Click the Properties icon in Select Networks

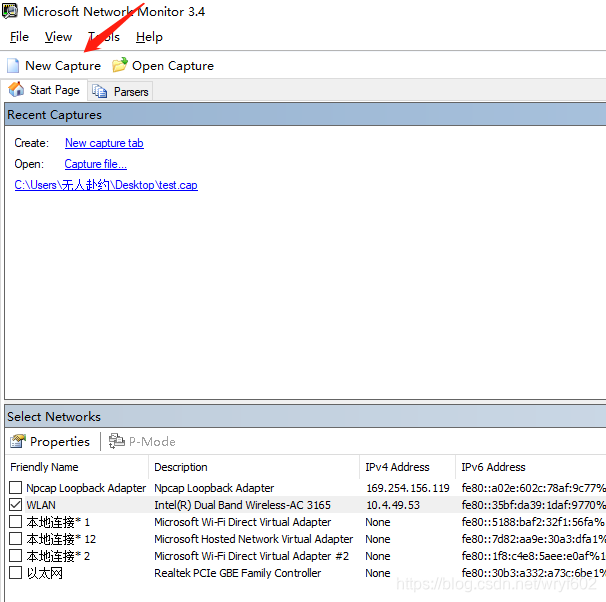[18, 441]
